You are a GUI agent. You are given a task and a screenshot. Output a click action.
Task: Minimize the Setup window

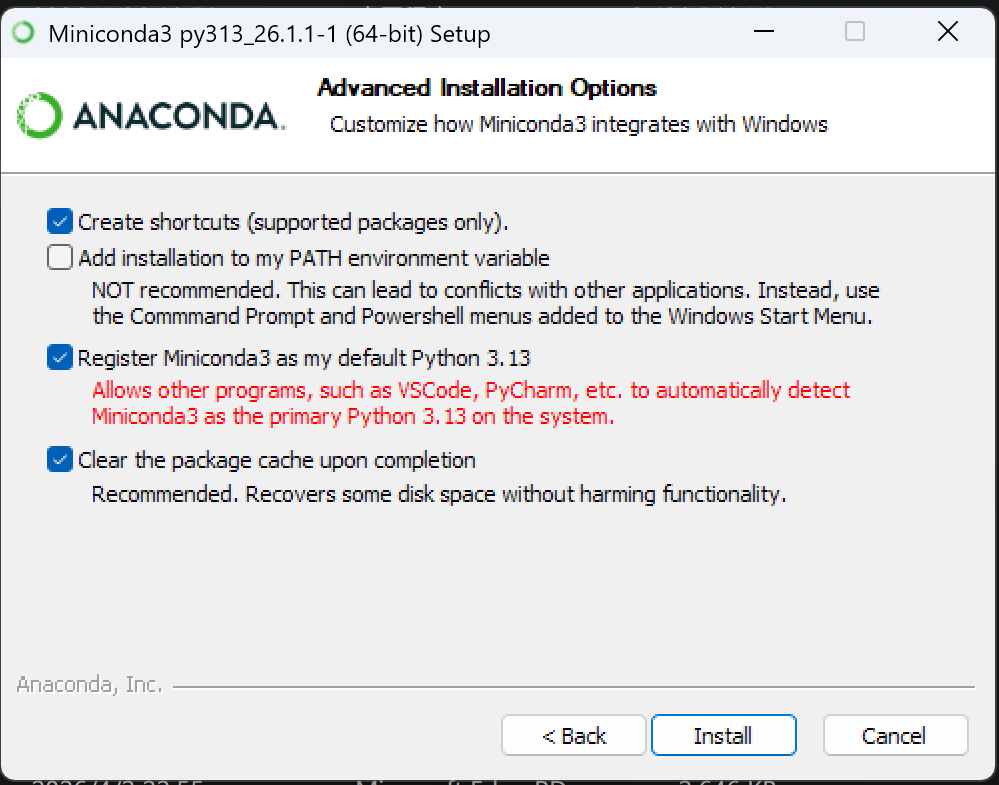point(764,31)
